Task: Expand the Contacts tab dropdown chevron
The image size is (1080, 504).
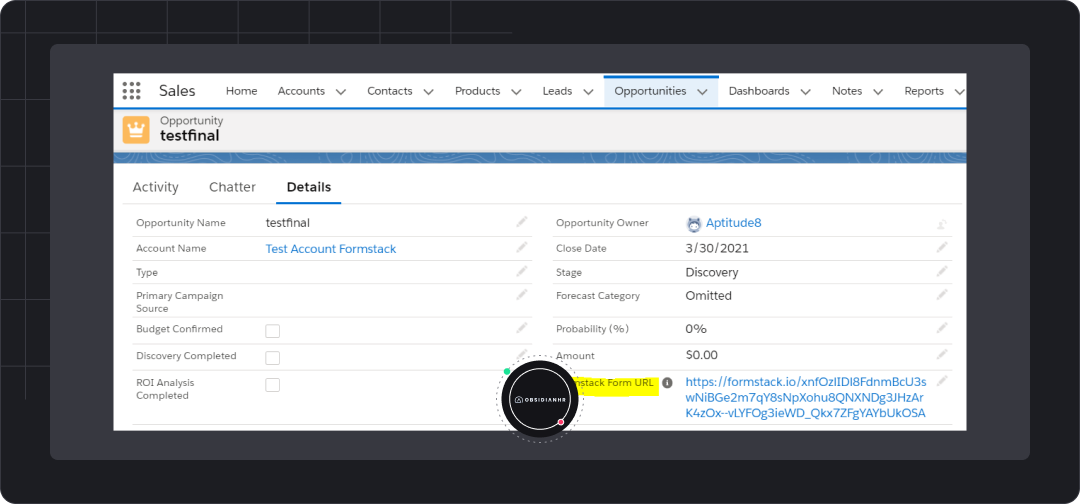Action: tap(428, 92)
